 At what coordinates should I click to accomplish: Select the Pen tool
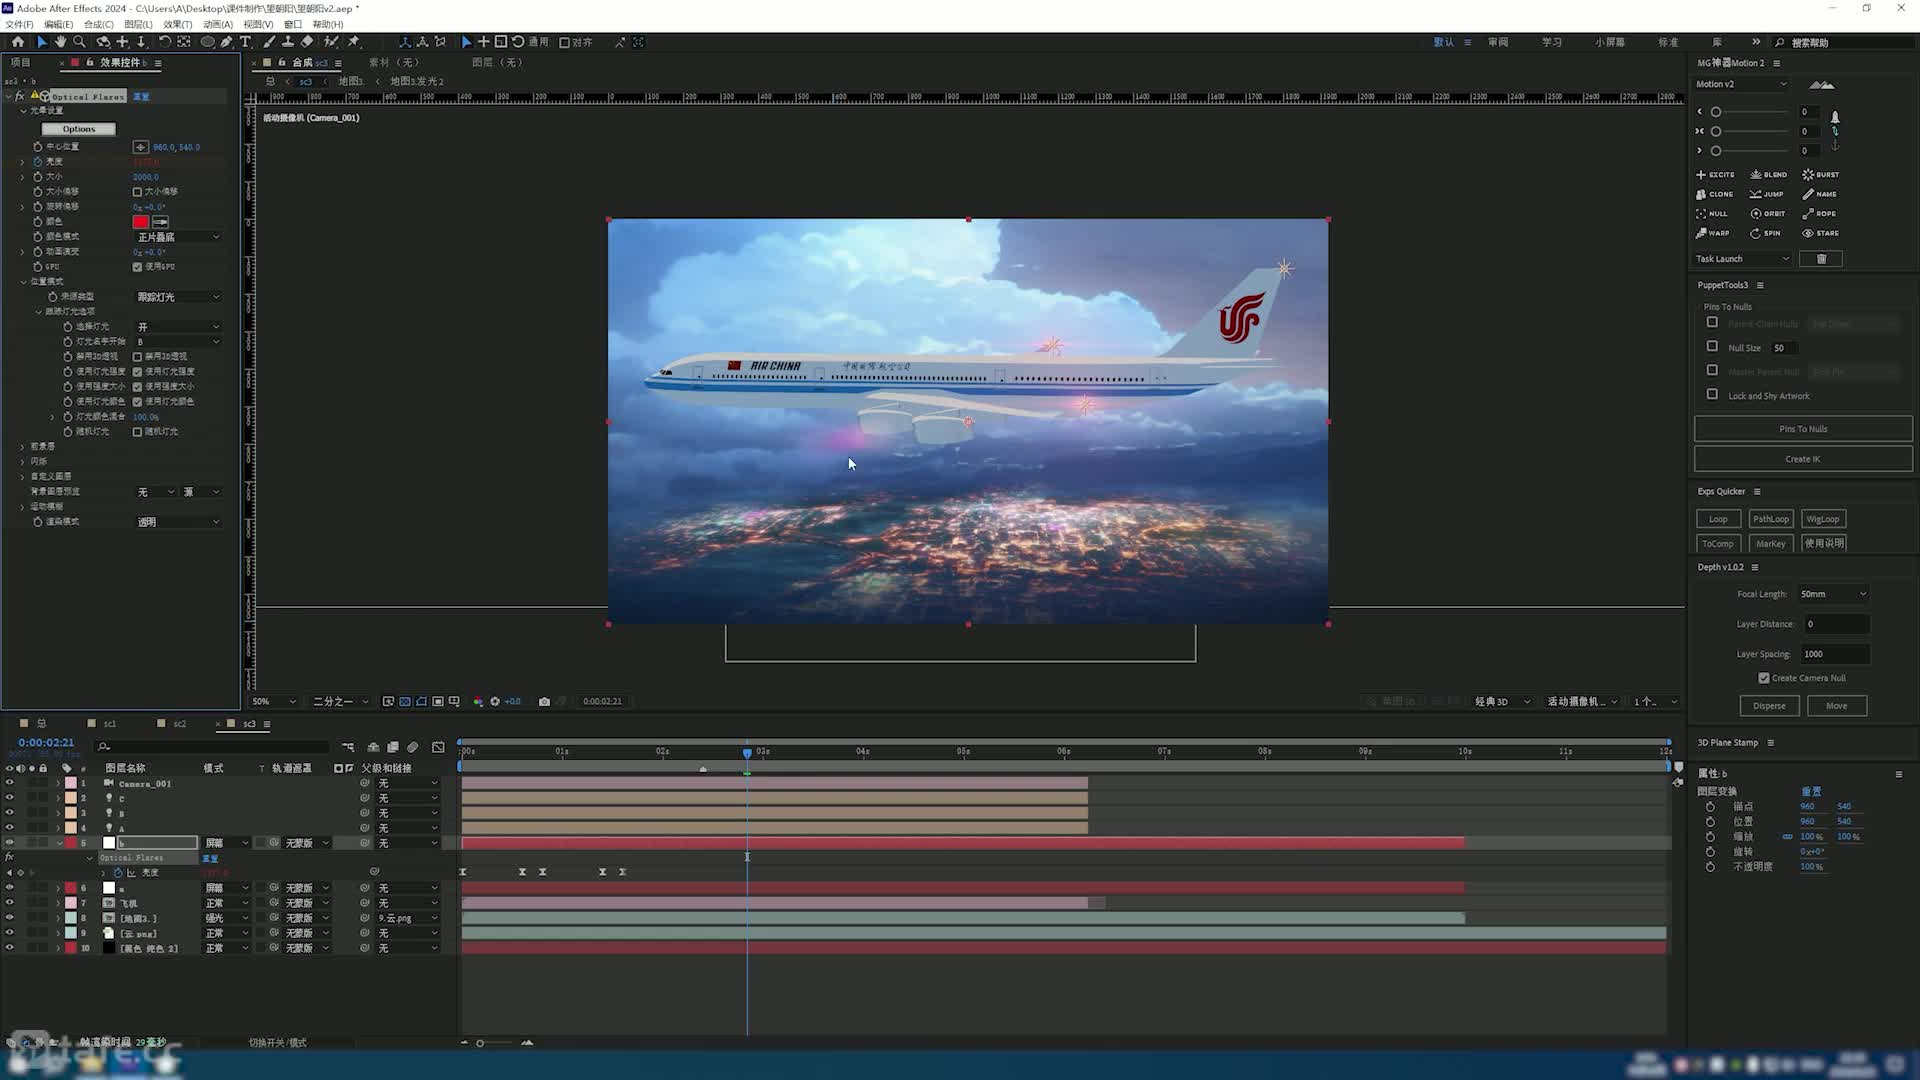pyautogui.click(x=227, y=42)
